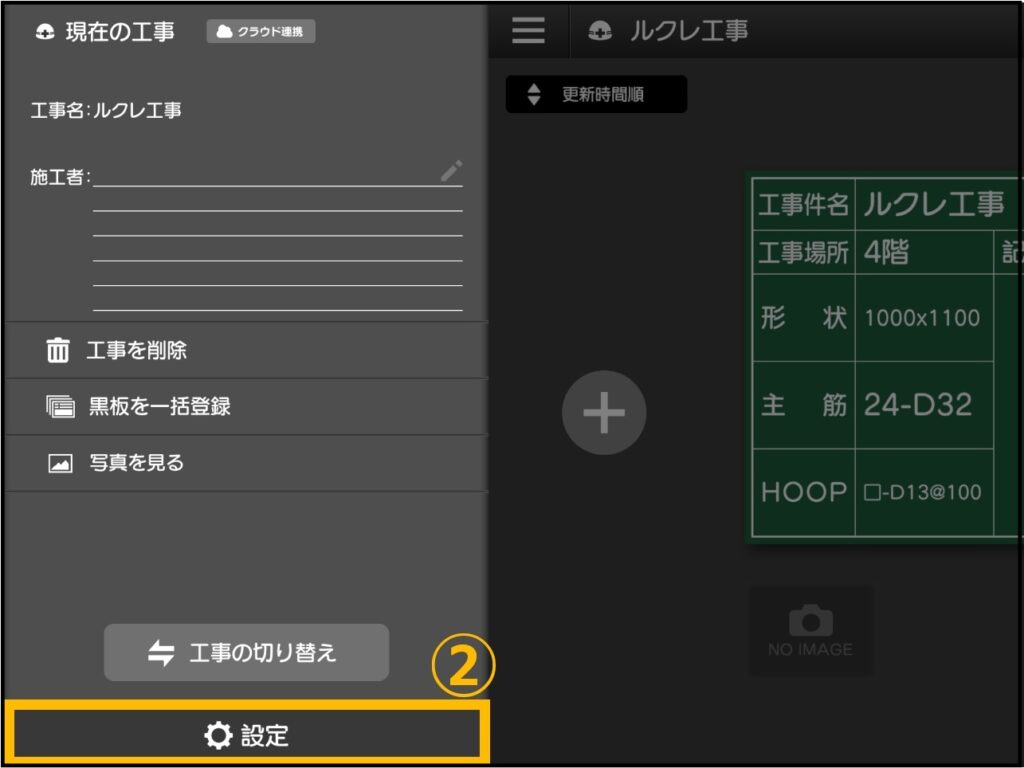Screen dimensions: 1024x768
Task: Click the ルクレ工事 title in top header
Action: [x=688, y=31]
